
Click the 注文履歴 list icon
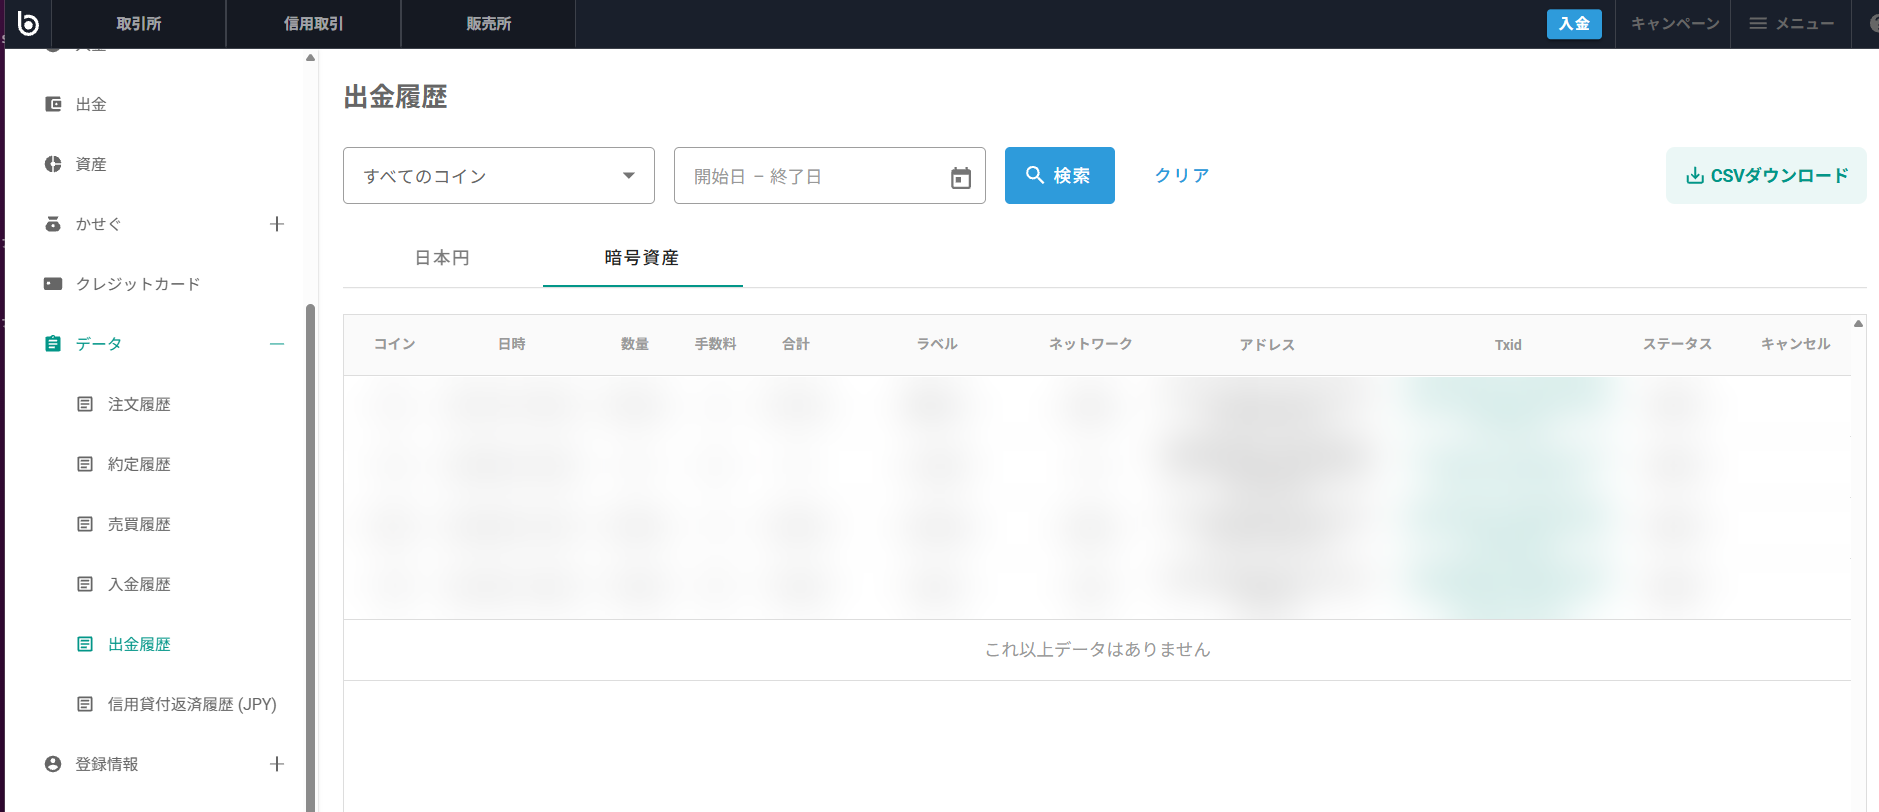(x=85, y=404)
